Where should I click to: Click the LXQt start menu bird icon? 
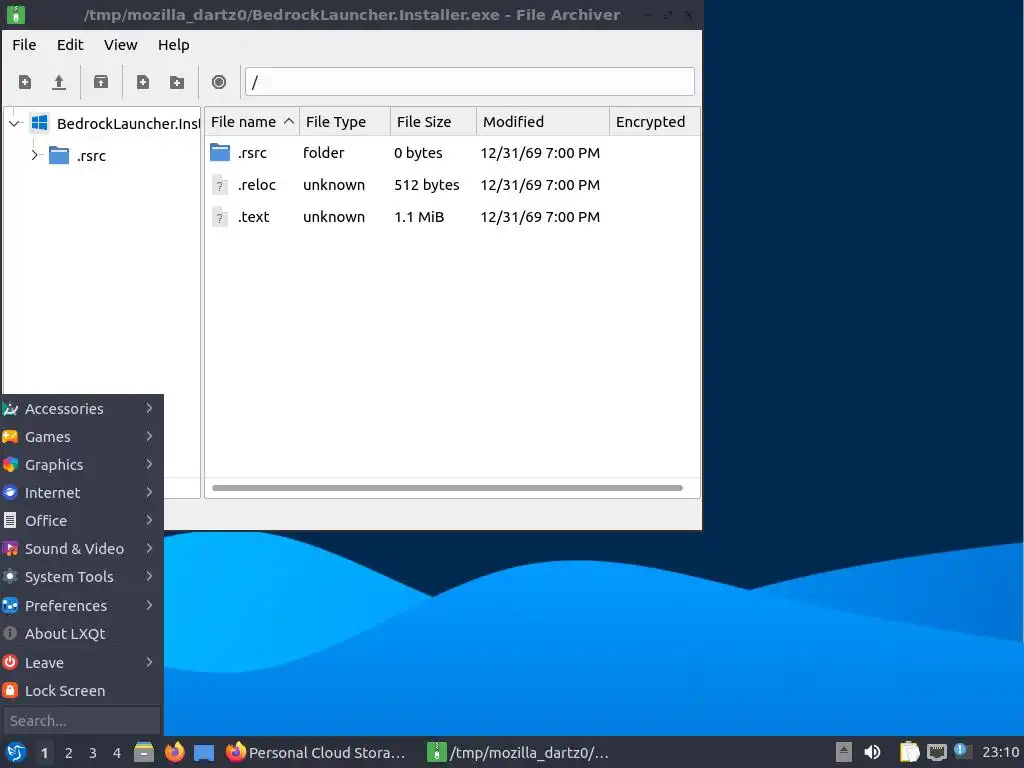(15, 752)
